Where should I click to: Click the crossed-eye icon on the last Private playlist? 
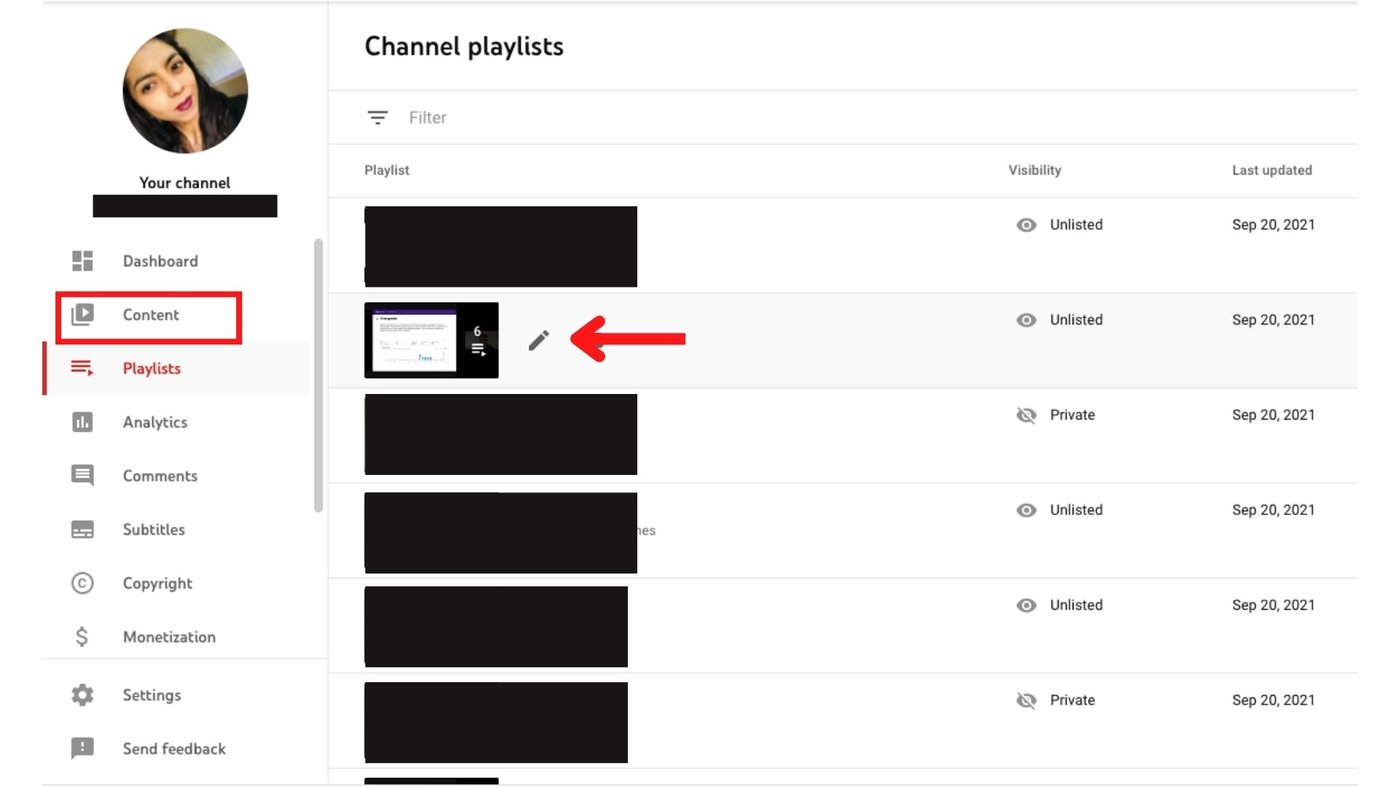tap(1026, 700)
